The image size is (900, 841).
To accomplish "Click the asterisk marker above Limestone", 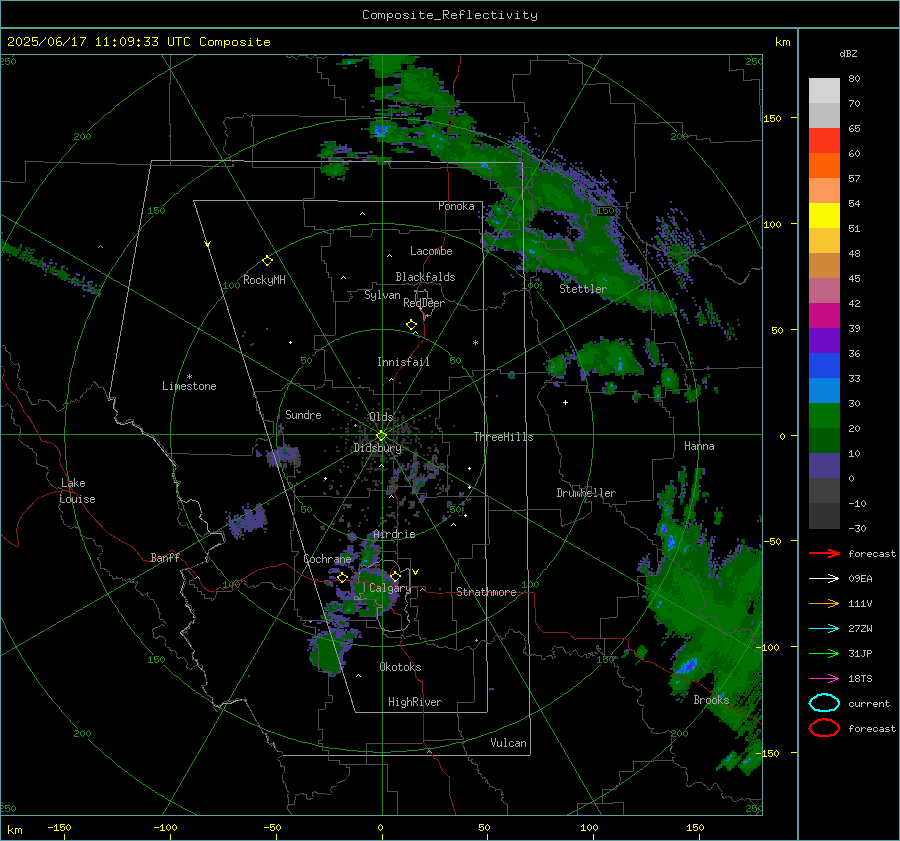I will 189,377.
